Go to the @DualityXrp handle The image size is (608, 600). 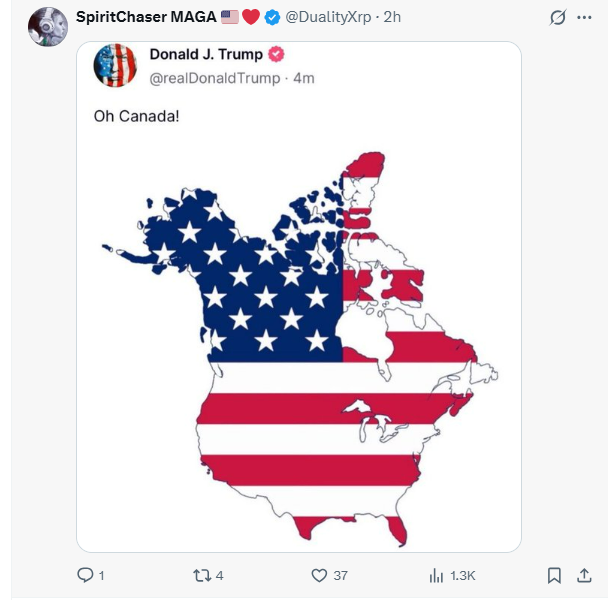pos(330,18)
